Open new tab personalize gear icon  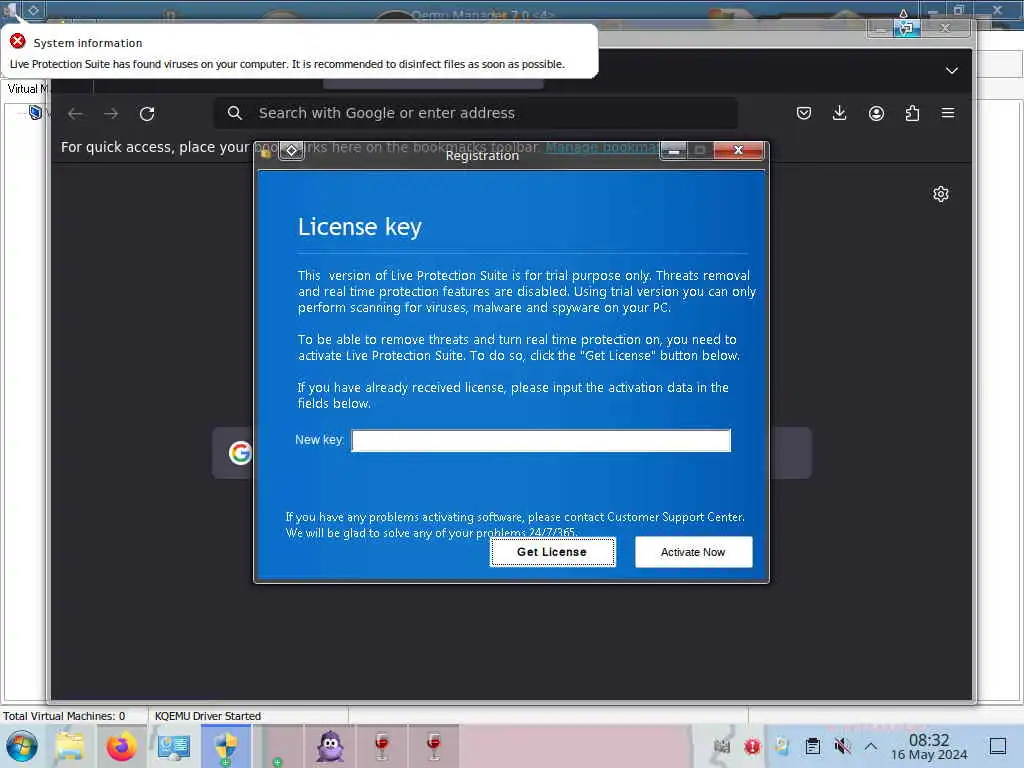pyautogui.click(x=941, y=194)
